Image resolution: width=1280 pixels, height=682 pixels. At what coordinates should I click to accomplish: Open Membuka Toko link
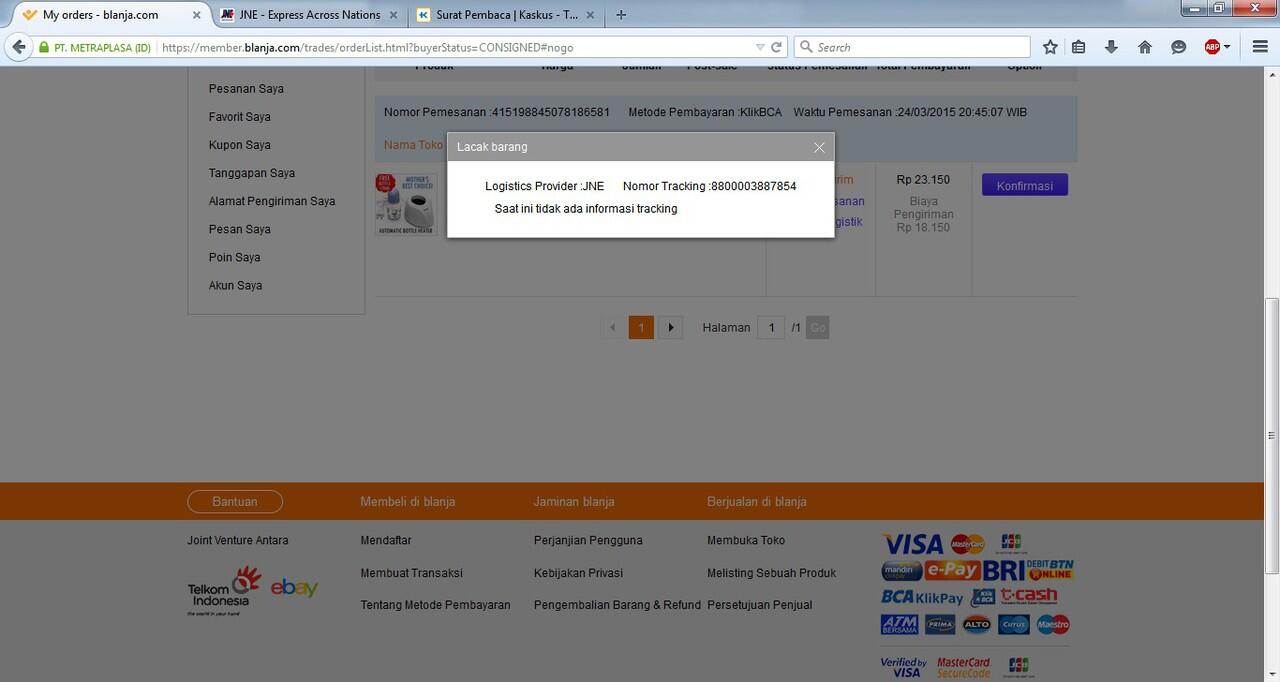pos(746,541)
